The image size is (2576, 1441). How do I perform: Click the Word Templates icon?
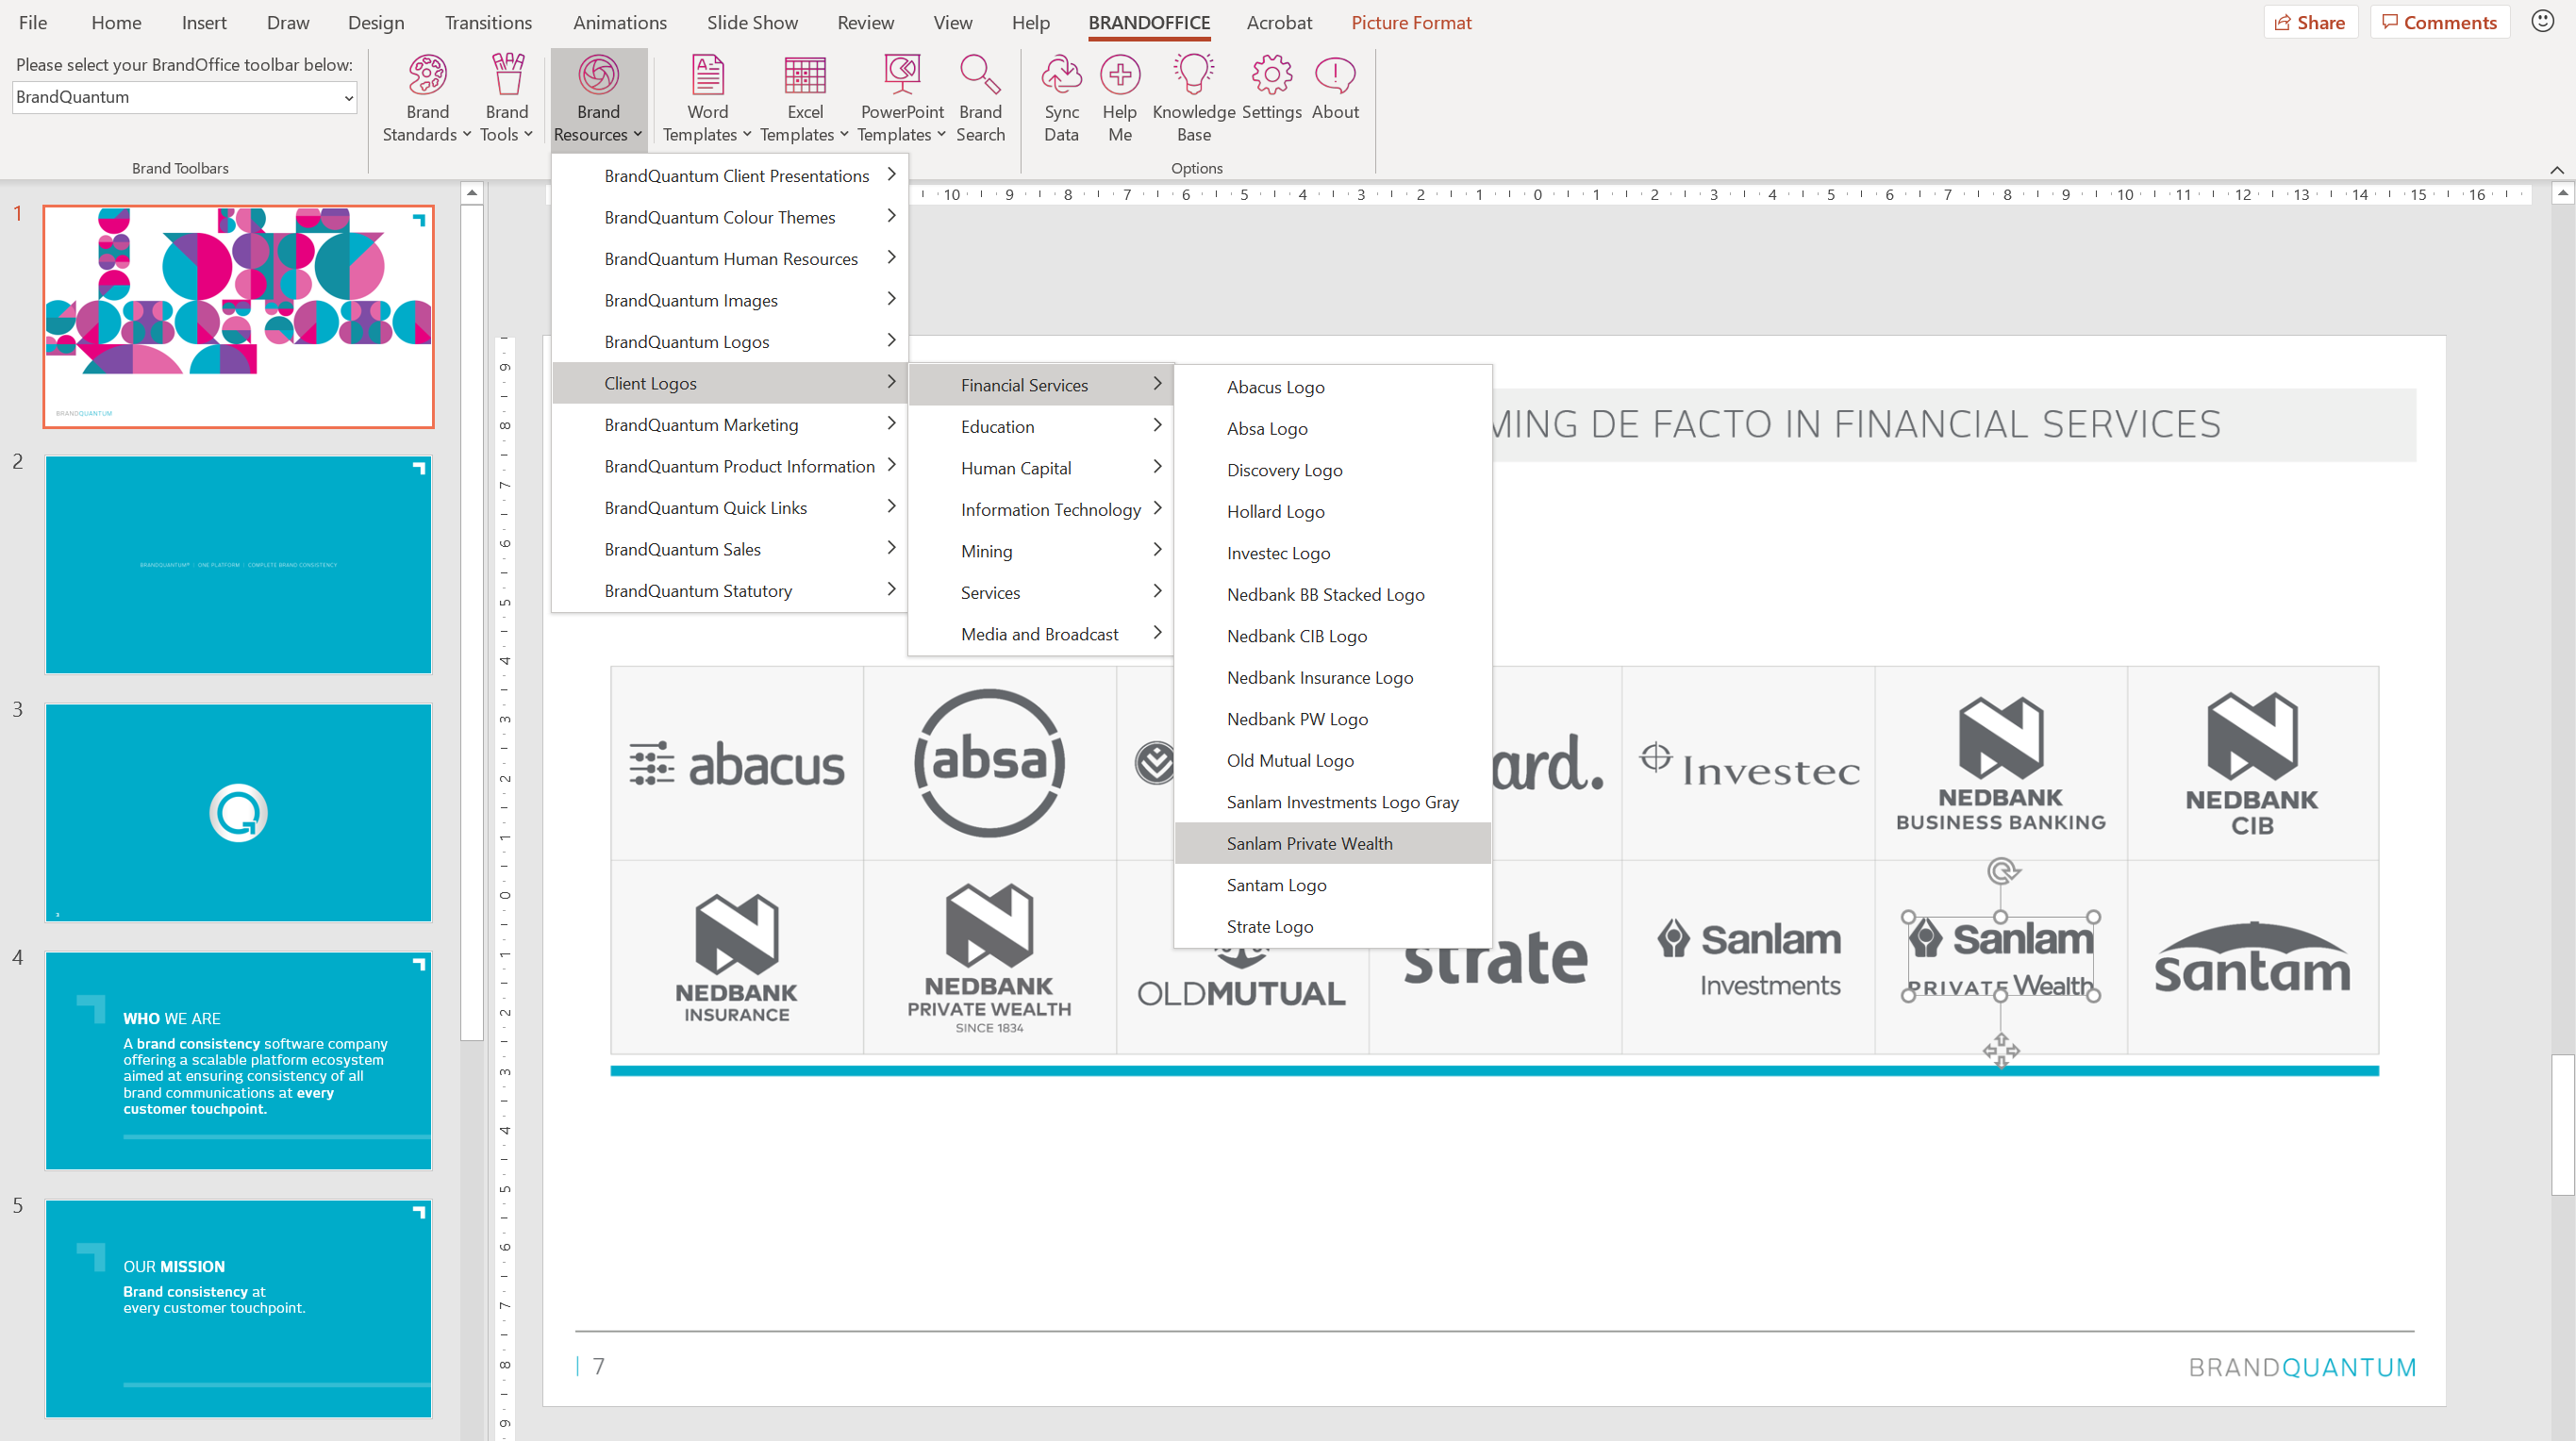click(x=707, y=76)
